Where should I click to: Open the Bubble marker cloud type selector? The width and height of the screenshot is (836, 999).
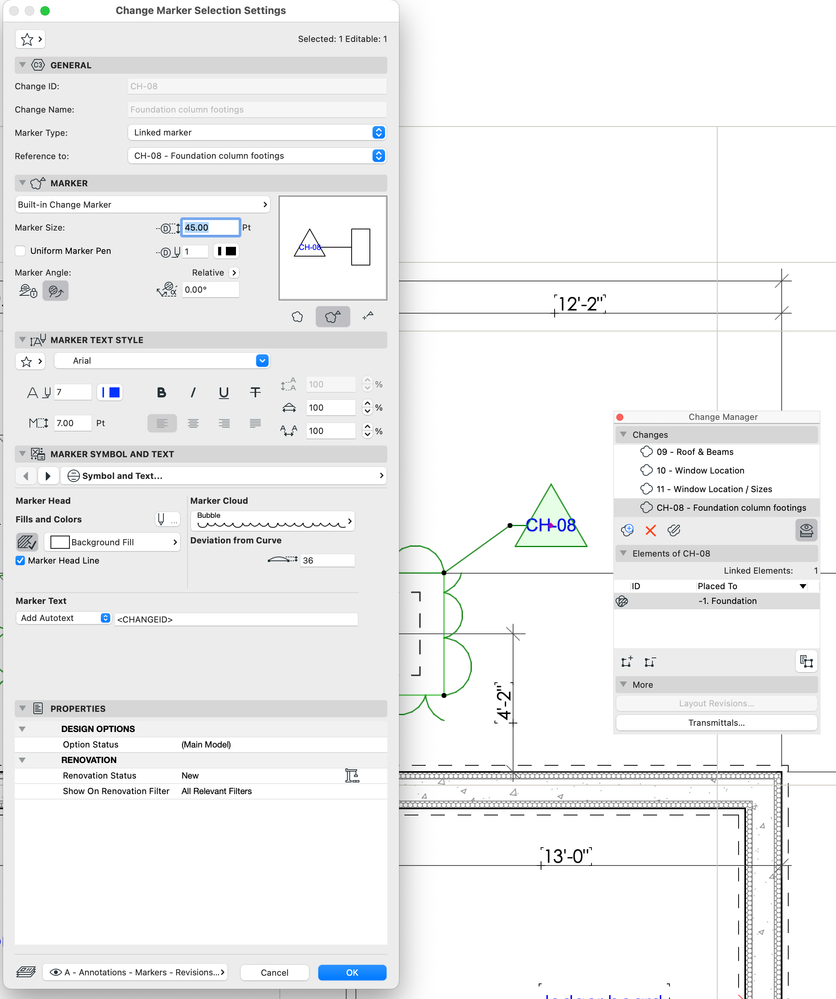point(273,521)
